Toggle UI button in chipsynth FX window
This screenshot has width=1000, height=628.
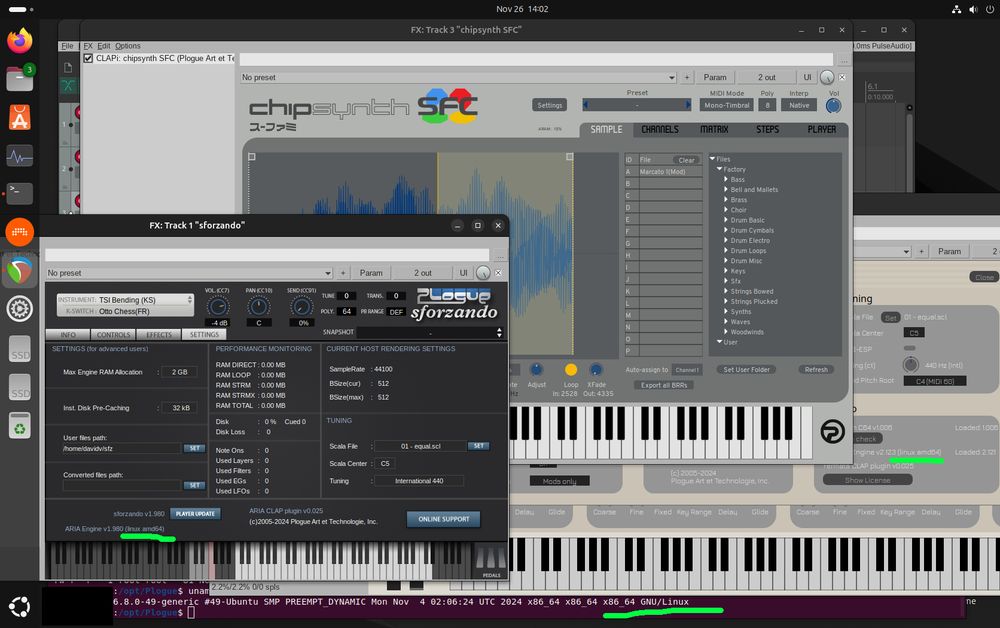coord(807,77)
